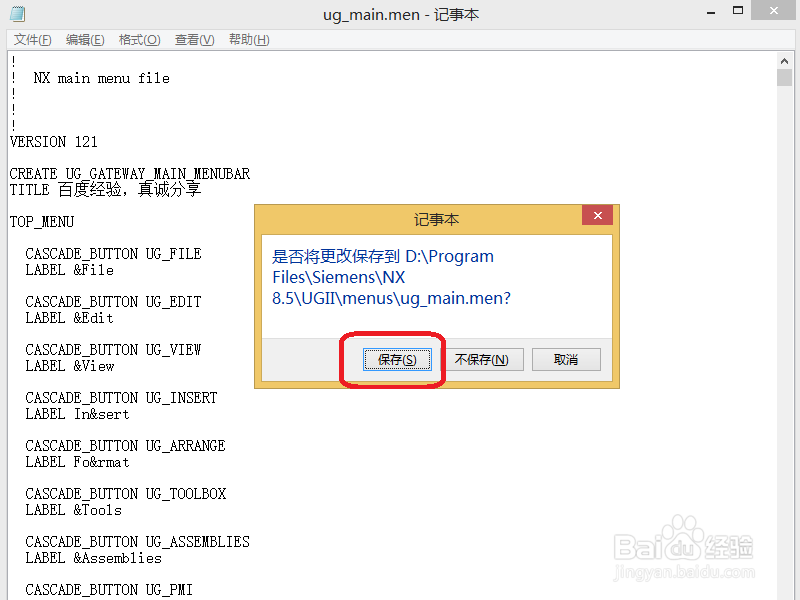Close the ug_main.men Notepad window
This screenshot has width=800, height=600.
coord(773,11)
